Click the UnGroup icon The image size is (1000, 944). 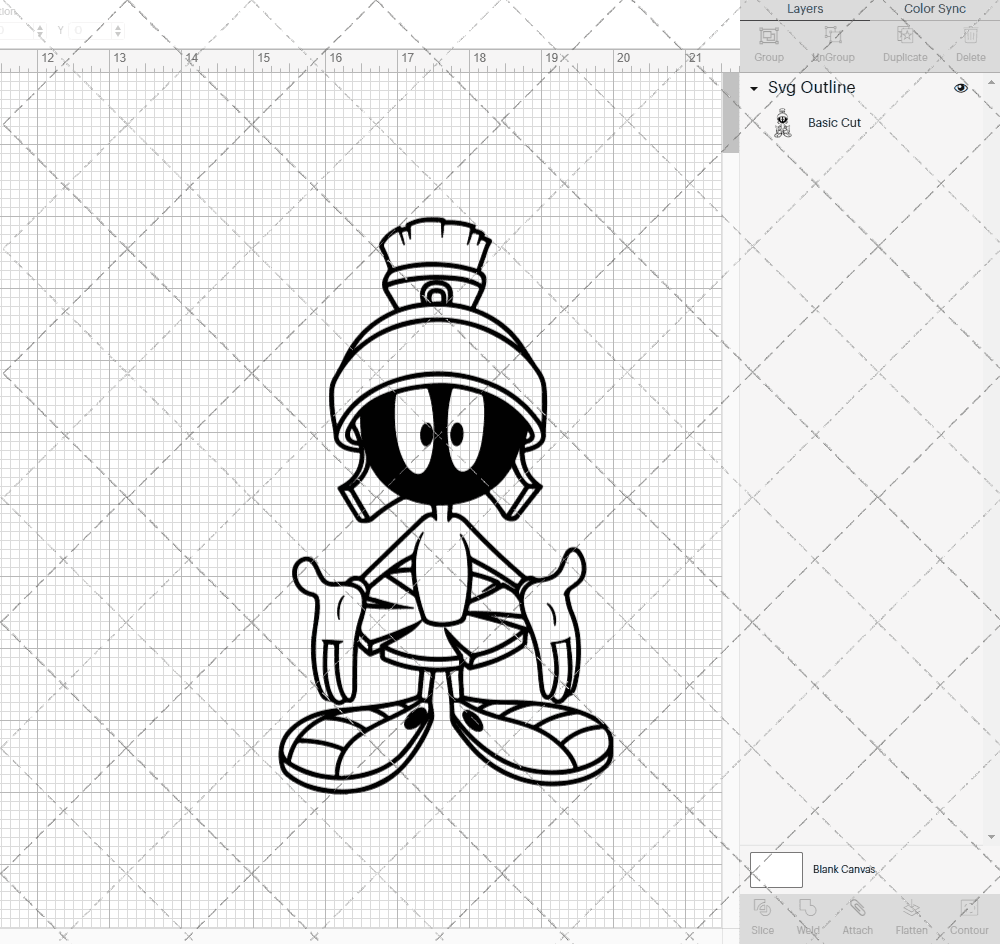coord(832,35)
